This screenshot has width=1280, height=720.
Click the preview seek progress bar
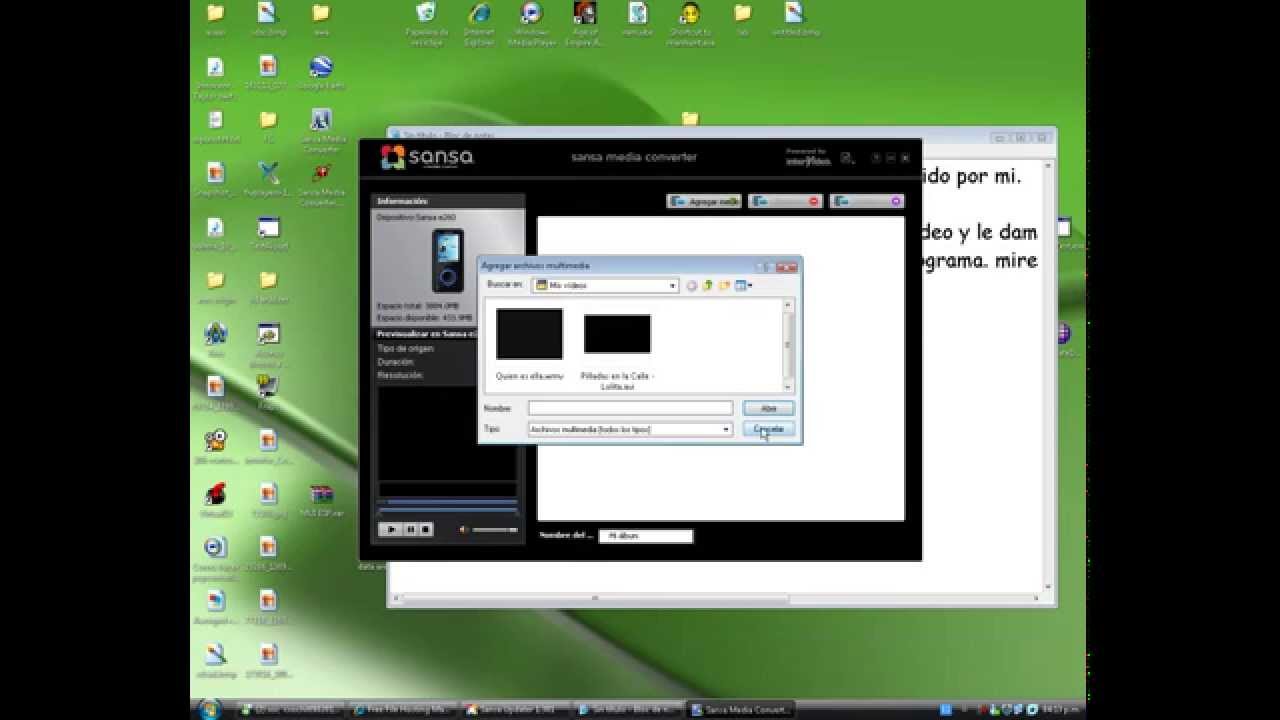(447, 503)
